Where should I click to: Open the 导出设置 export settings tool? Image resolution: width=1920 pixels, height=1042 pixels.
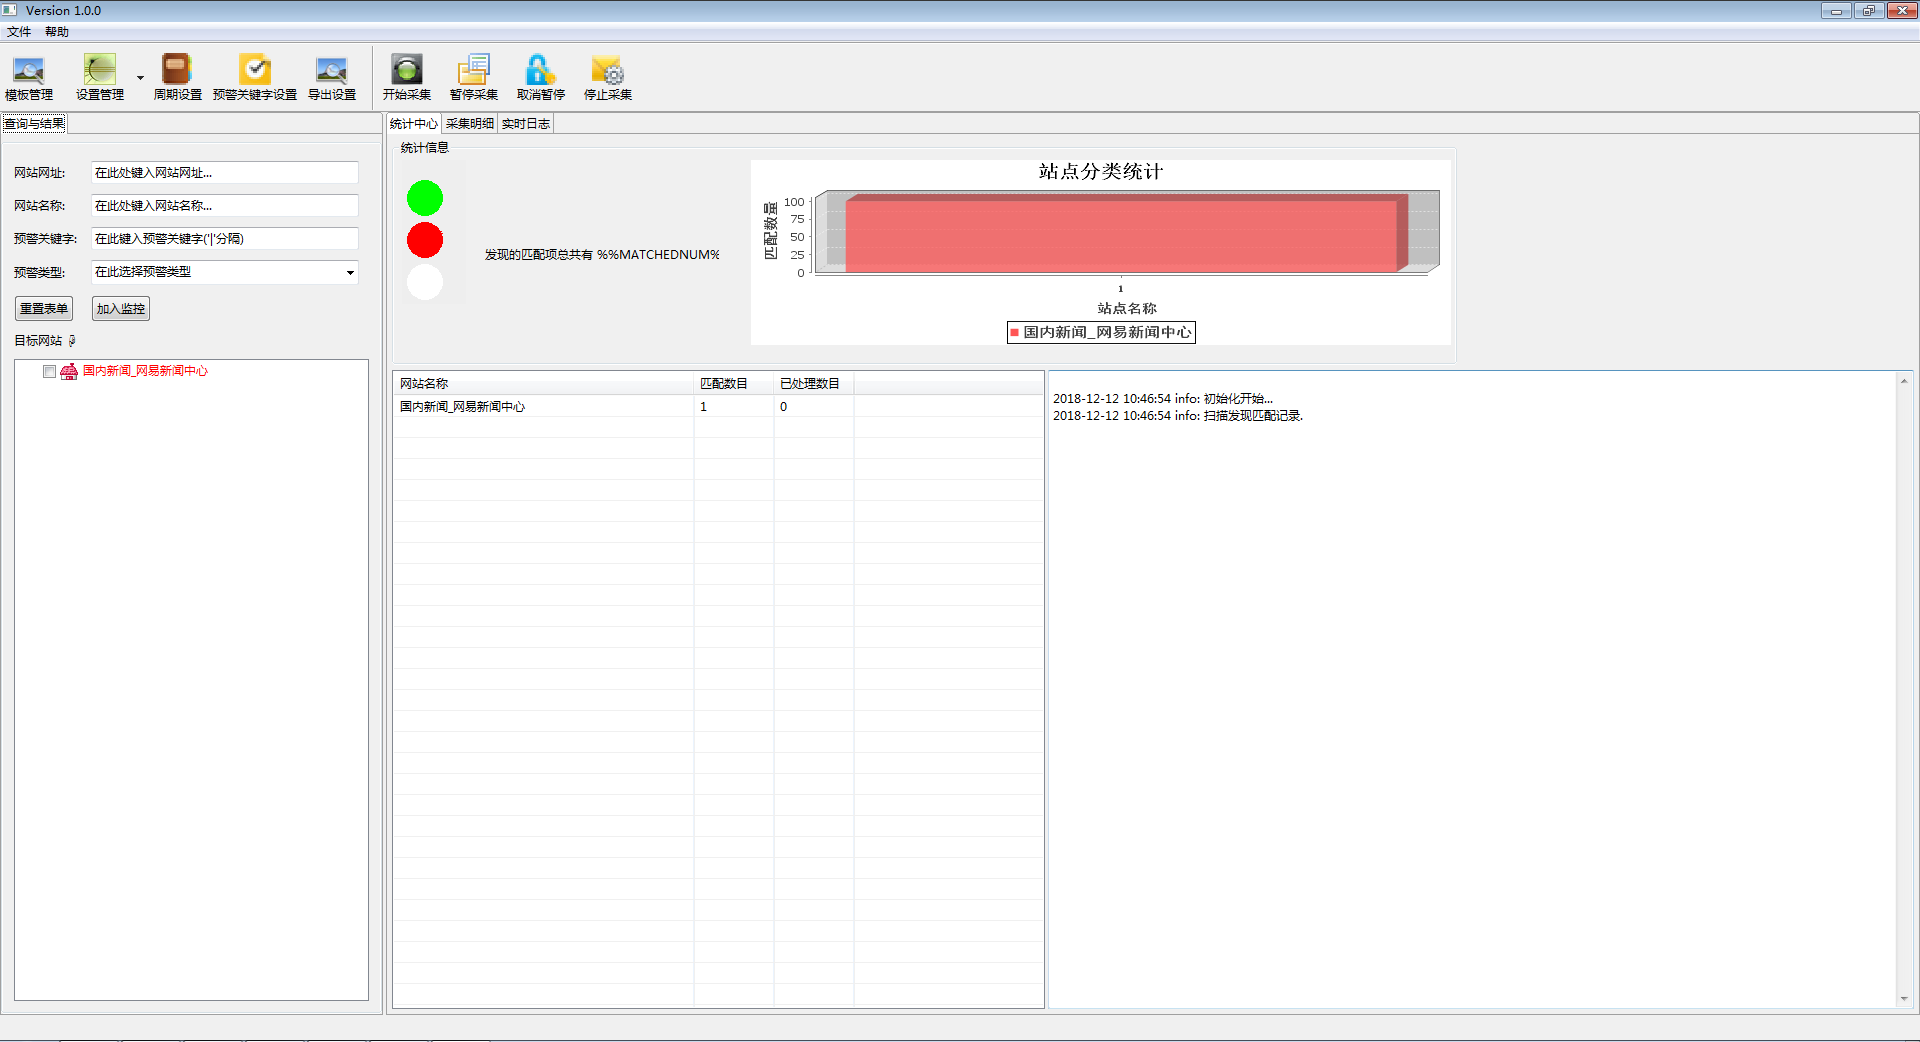pos(332,78)
